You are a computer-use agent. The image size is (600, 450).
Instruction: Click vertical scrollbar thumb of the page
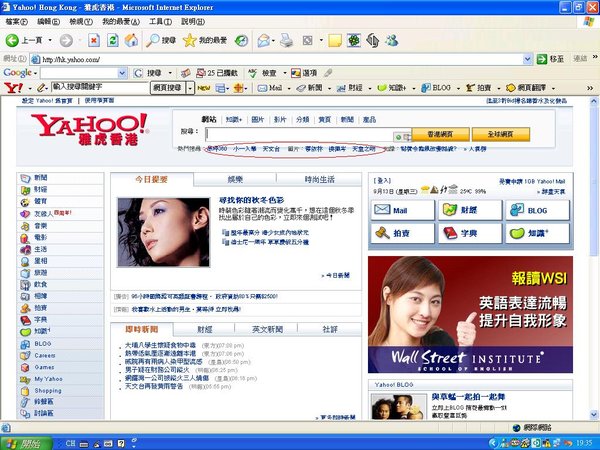(593, 182)
